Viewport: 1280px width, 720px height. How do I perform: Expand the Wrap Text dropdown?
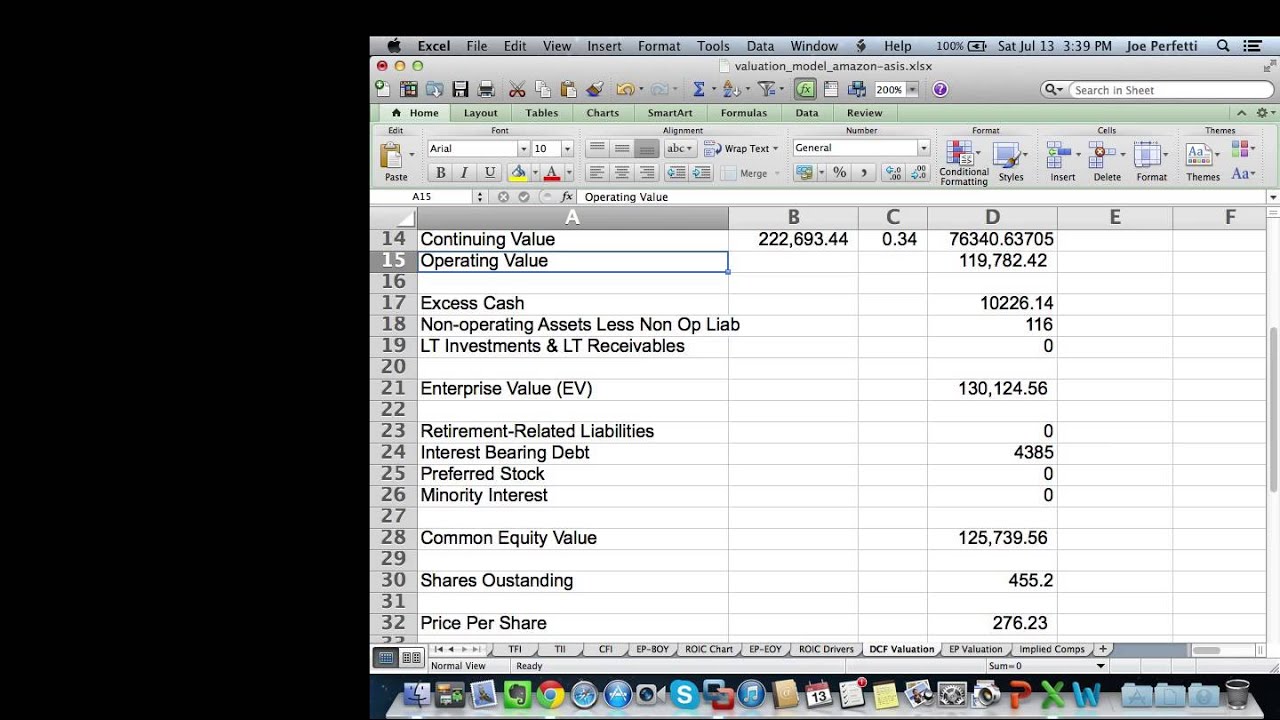[775, 149]
